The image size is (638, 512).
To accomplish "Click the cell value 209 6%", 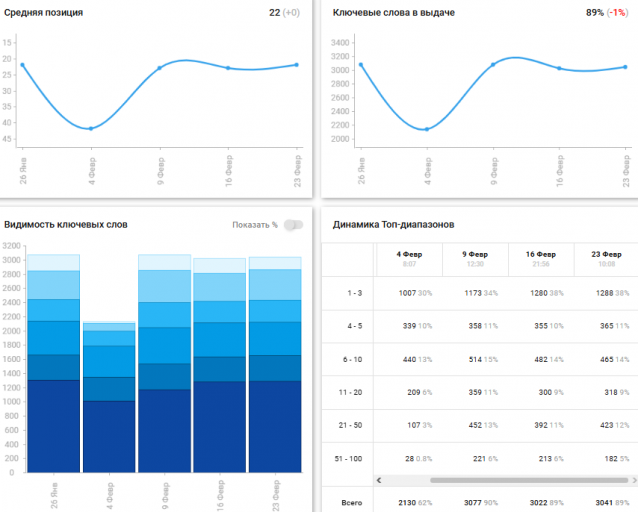I will (420, 392).
